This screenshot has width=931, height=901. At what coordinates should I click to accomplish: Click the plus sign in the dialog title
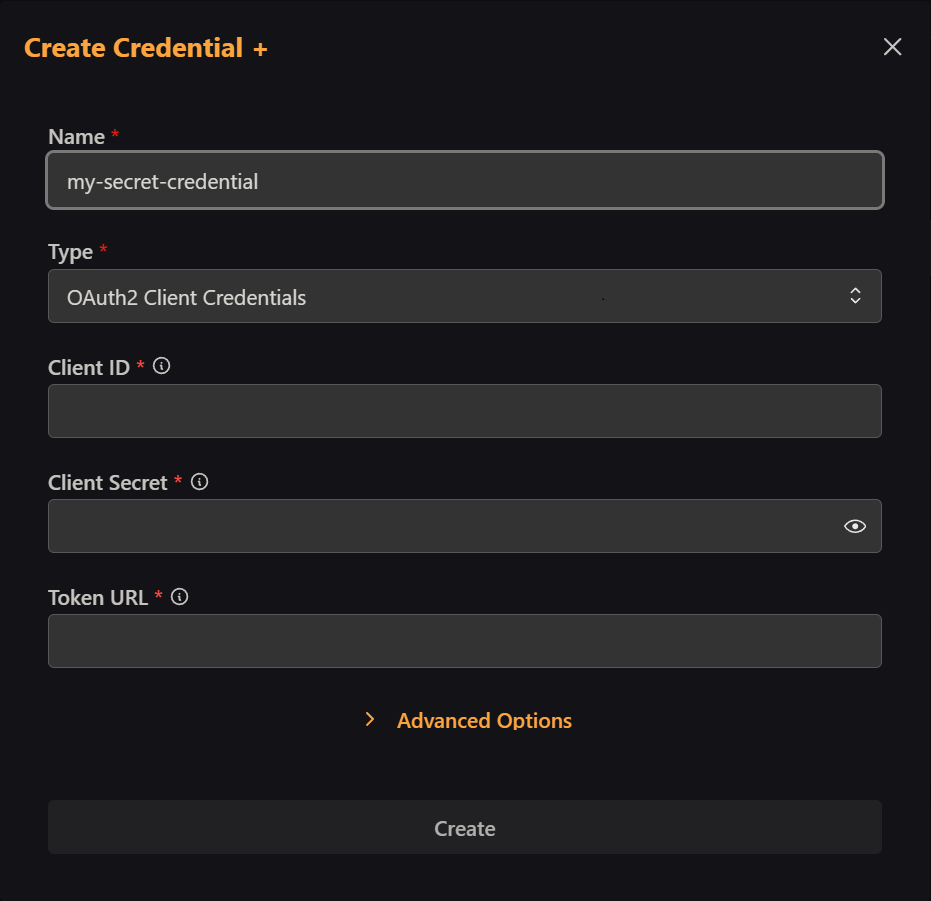[x=260, y=49]
